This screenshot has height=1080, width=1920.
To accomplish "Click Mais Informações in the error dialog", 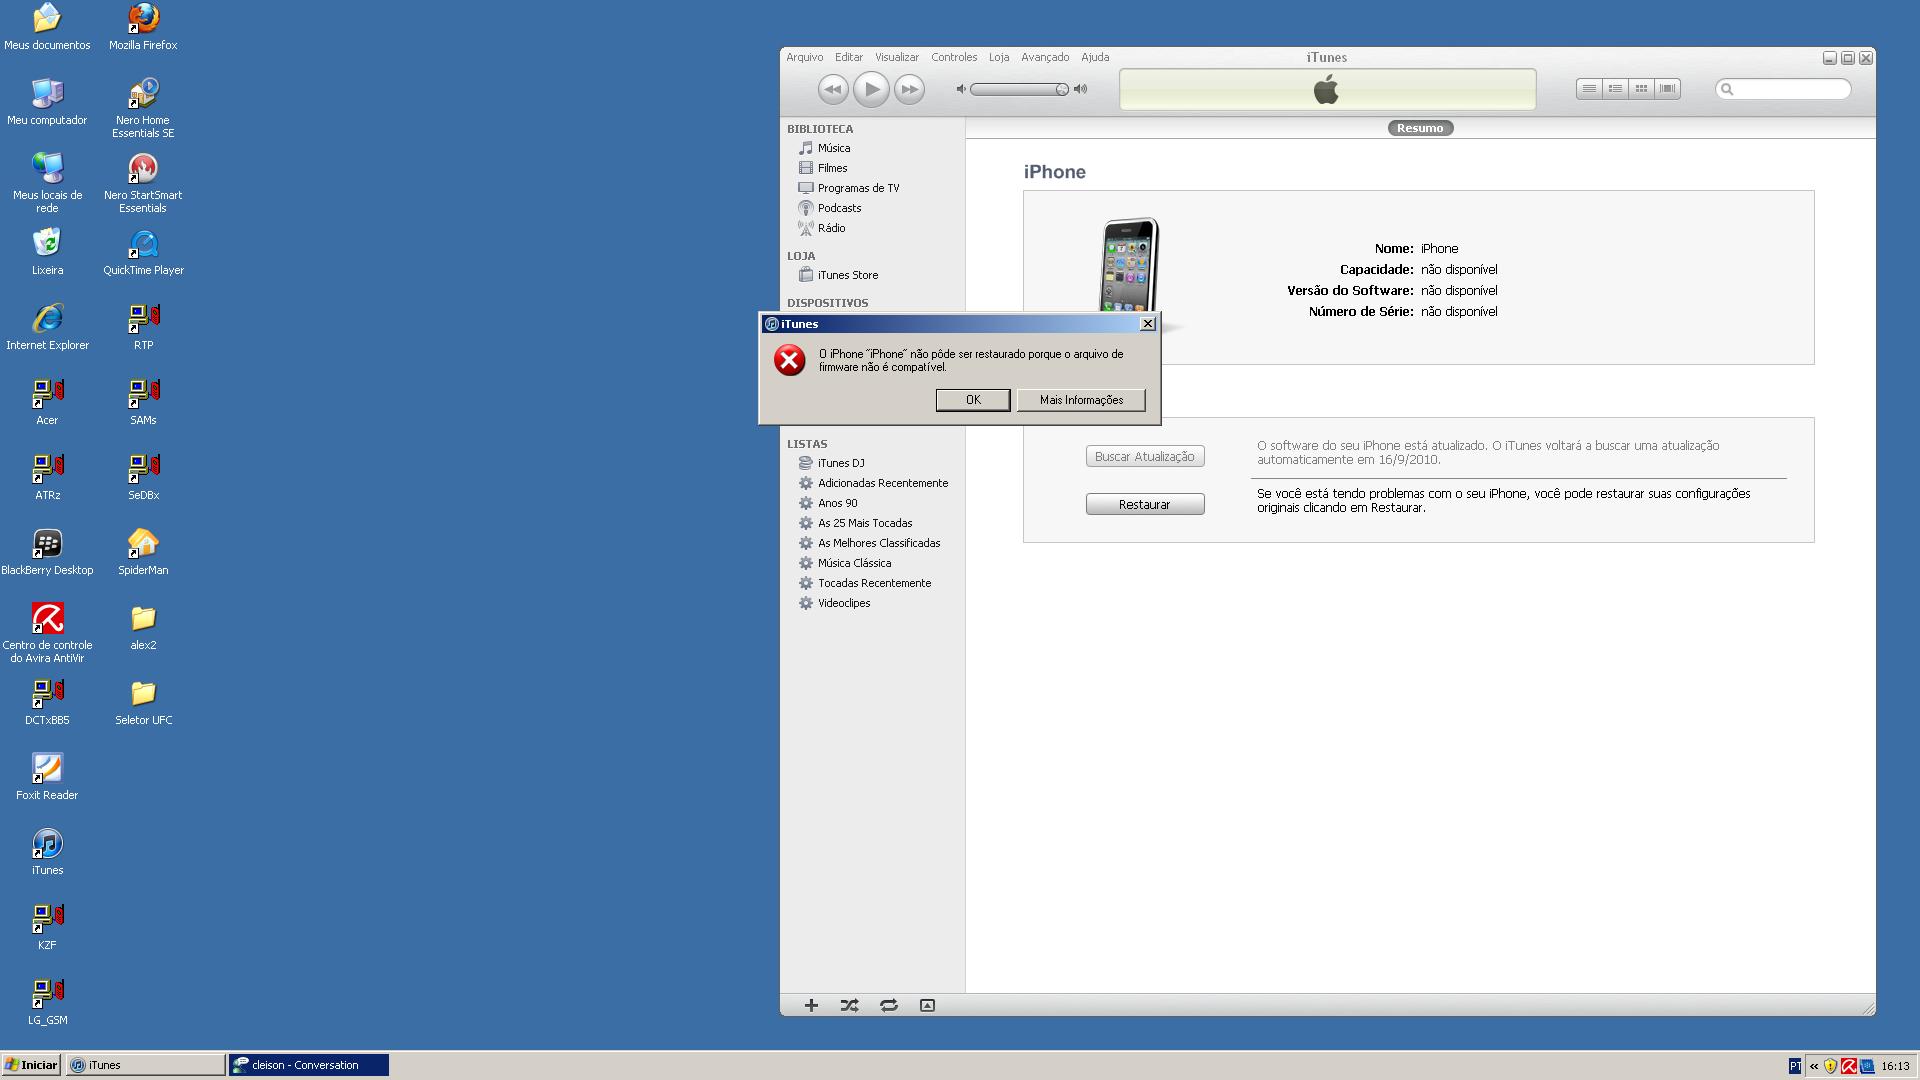I will tap(1081, 400).
